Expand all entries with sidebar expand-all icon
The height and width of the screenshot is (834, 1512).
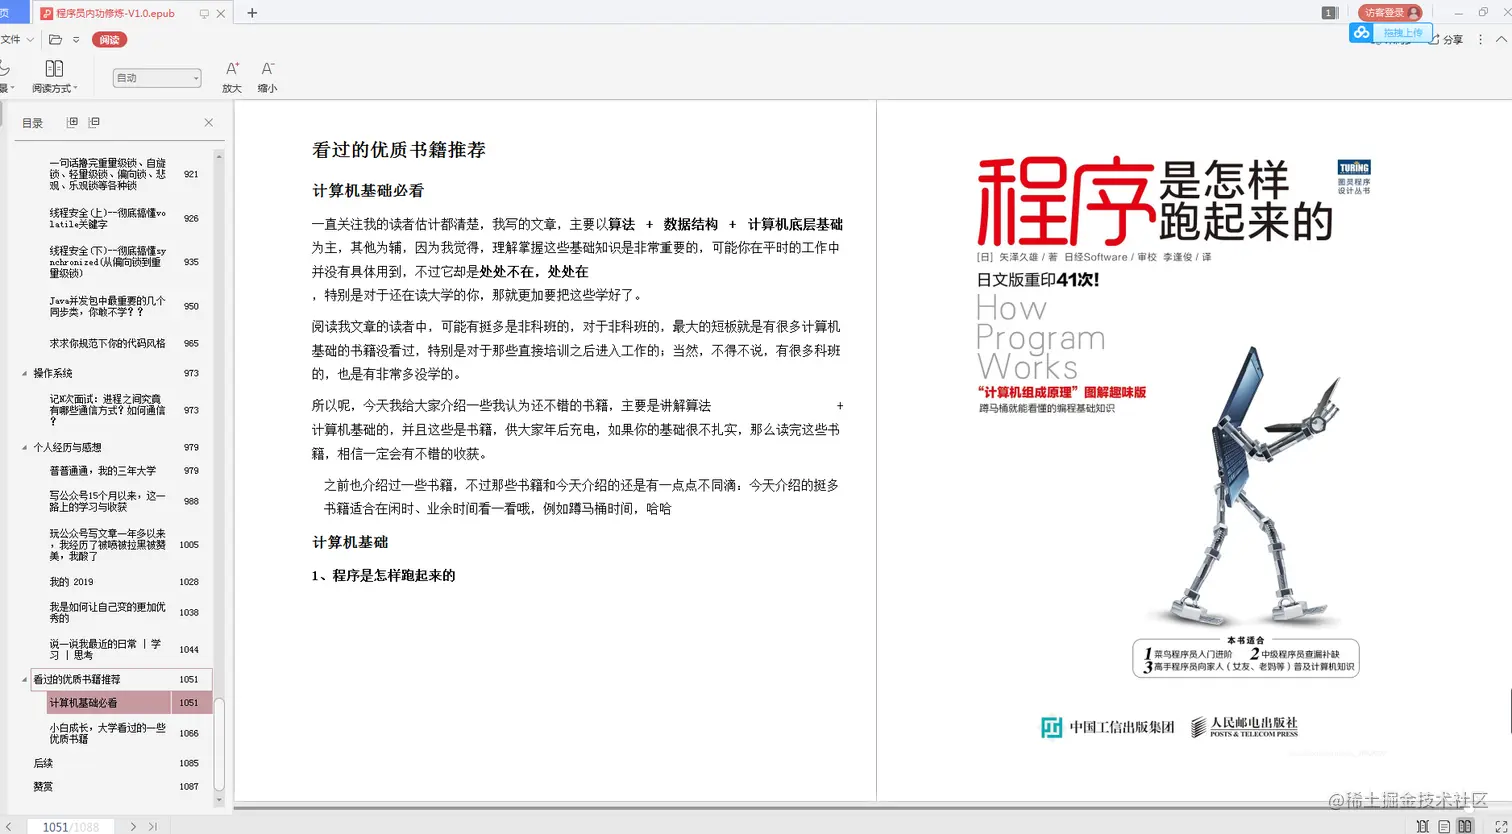pyautogui.click(x=71, y=122)
